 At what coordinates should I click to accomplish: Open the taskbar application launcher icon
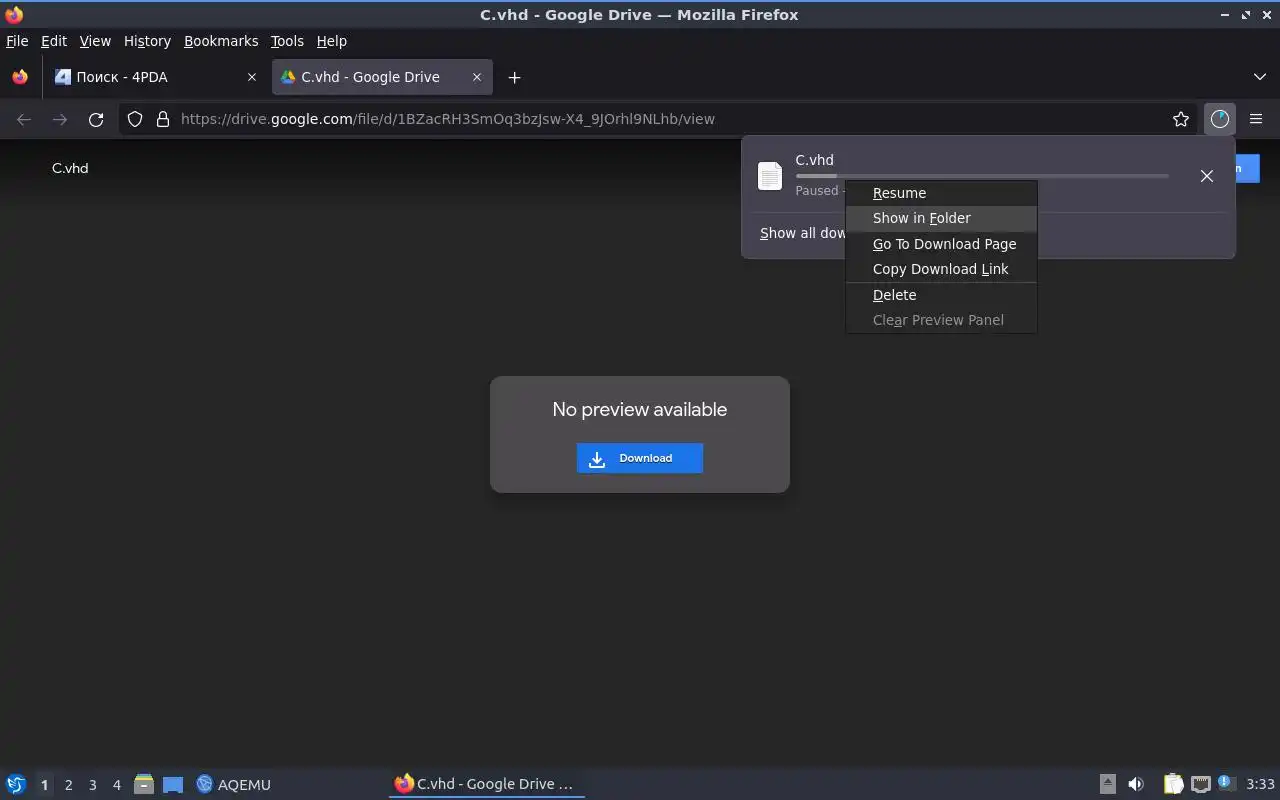pyautogui.click(x=16, y=784)
